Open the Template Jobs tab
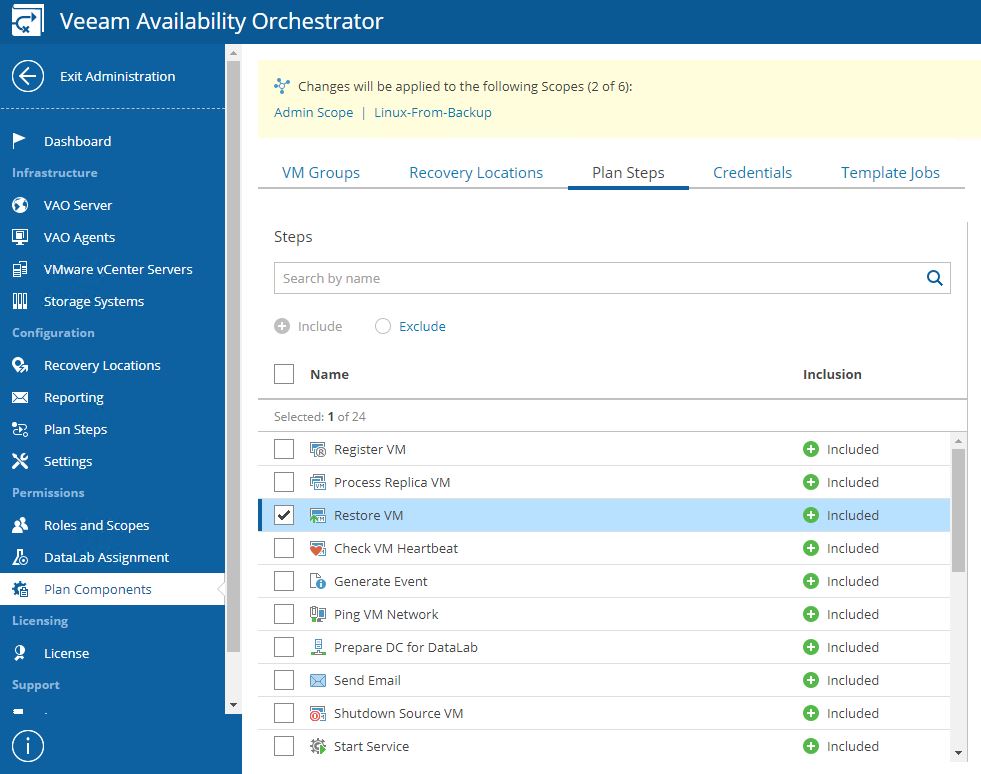 (890, 173)
